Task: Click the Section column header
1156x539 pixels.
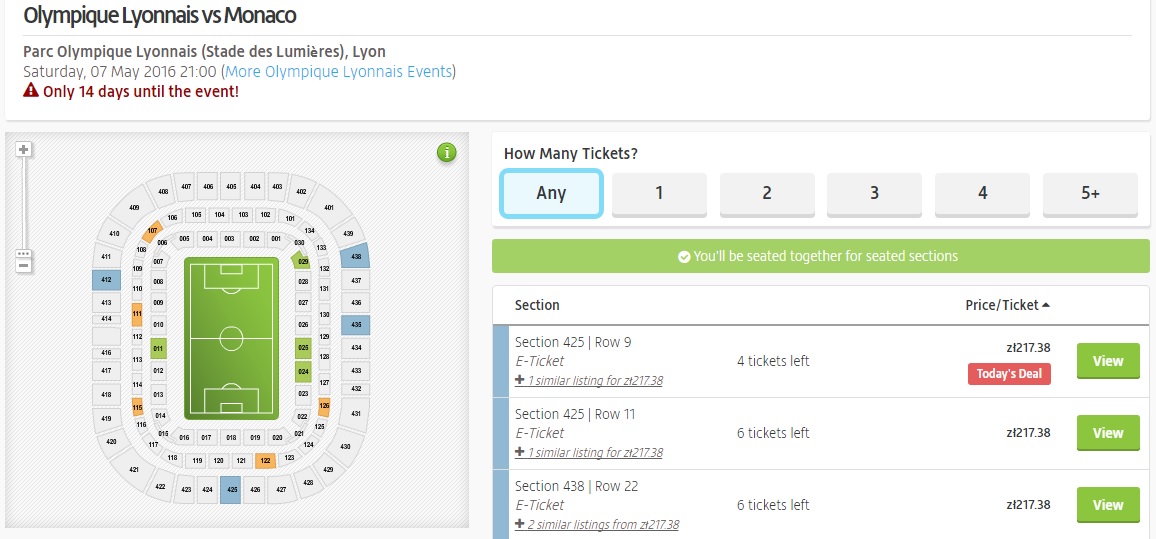Action: click(537, 305)
